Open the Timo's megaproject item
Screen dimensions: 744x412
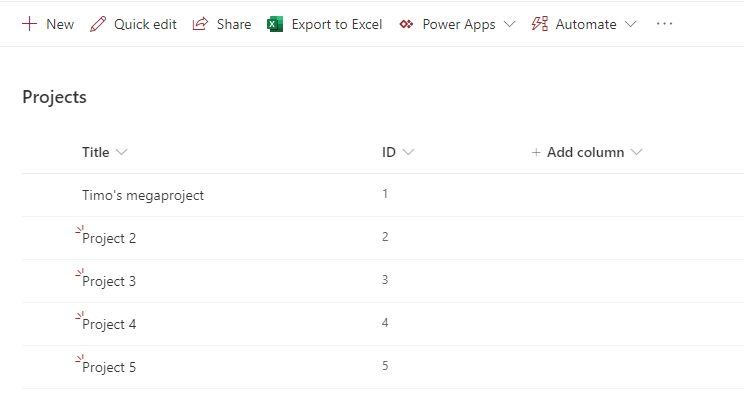[143, 196]
